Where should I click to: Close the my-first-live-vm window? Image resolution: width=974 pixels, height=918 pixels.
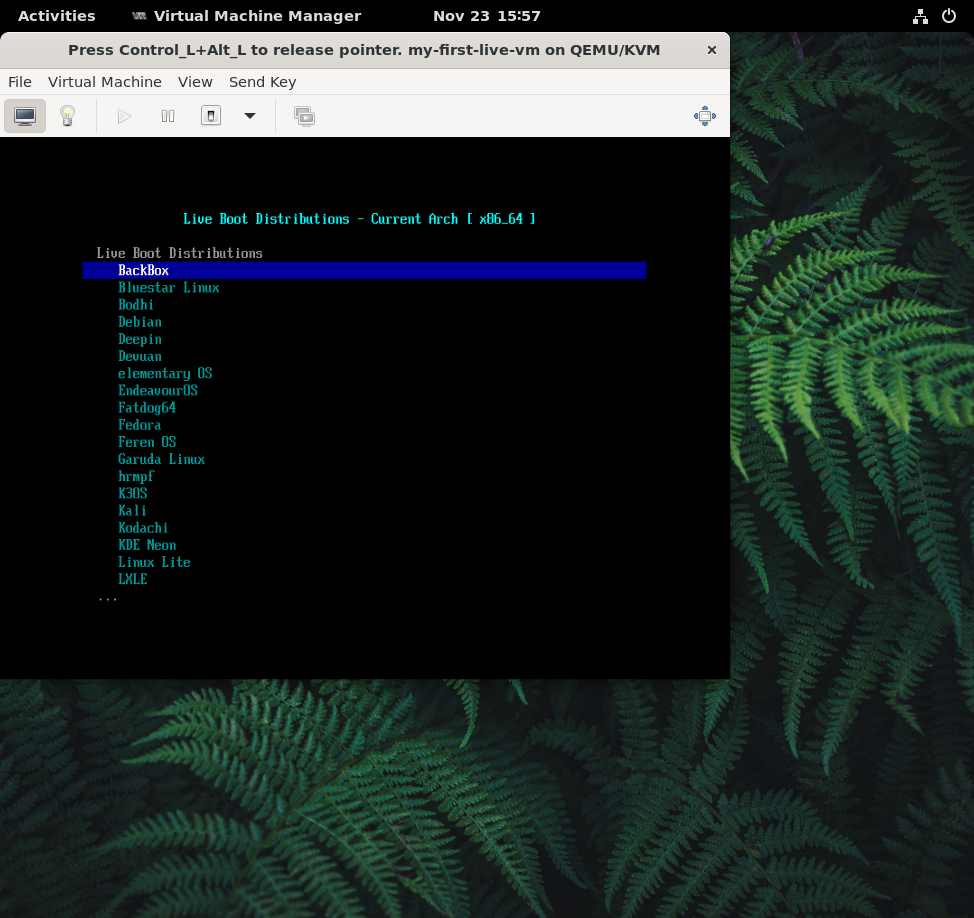[x=711, y=50]
